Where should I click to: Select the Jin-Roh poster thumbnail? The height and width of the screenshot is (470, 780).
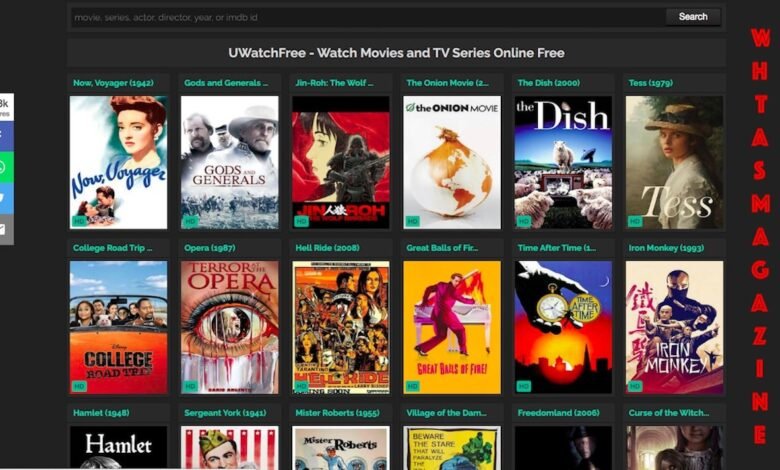pos(341,163)
